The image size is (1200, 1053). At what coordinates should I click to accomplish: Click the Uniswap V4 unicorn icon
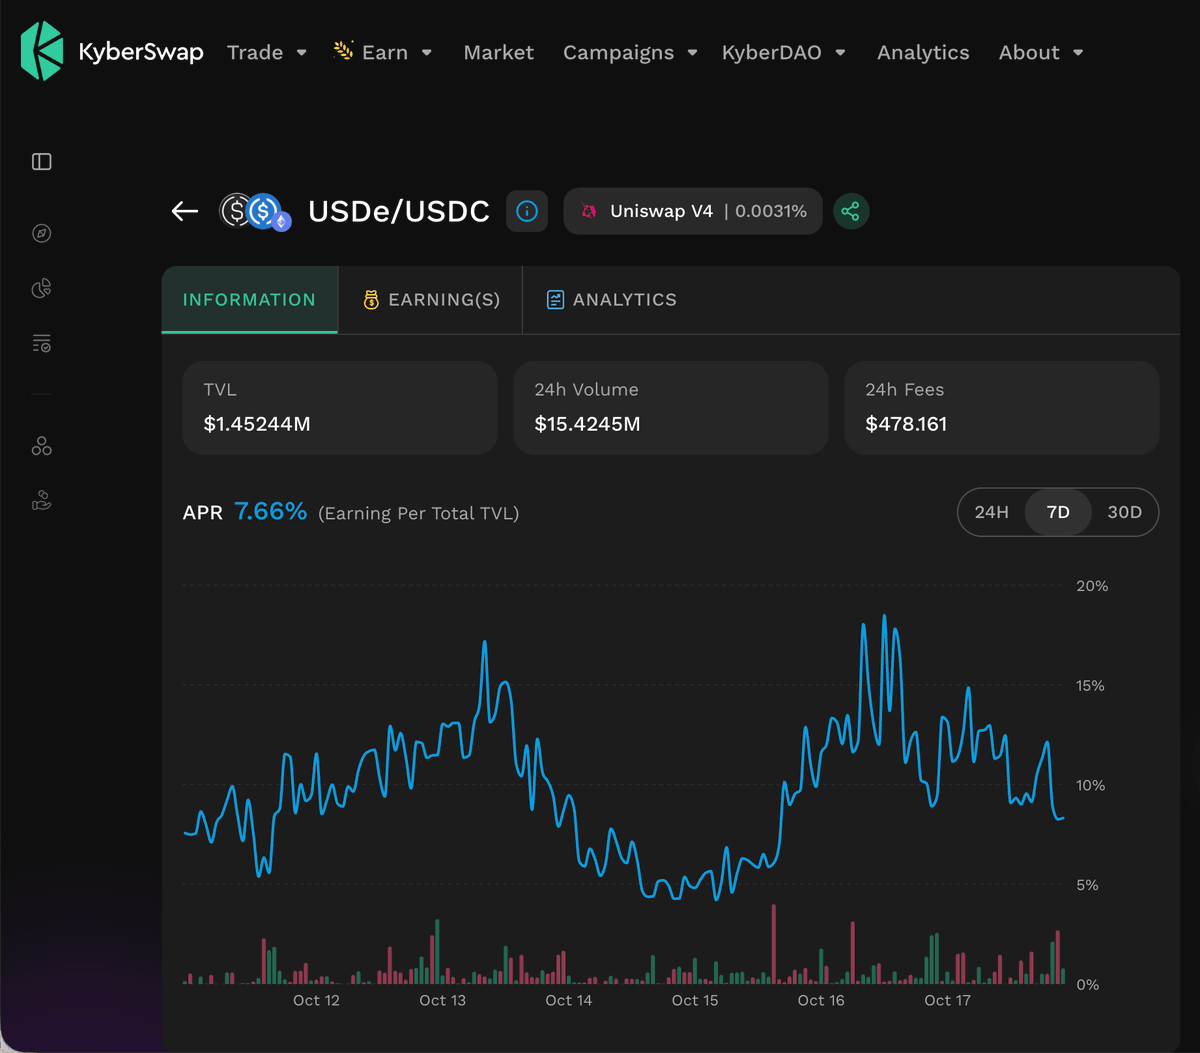(x=589, y=211)
